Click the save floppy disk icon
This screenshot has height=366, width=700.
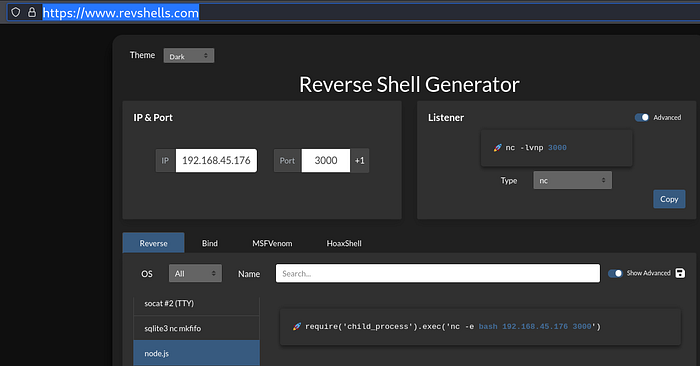(x=680, y=273)
